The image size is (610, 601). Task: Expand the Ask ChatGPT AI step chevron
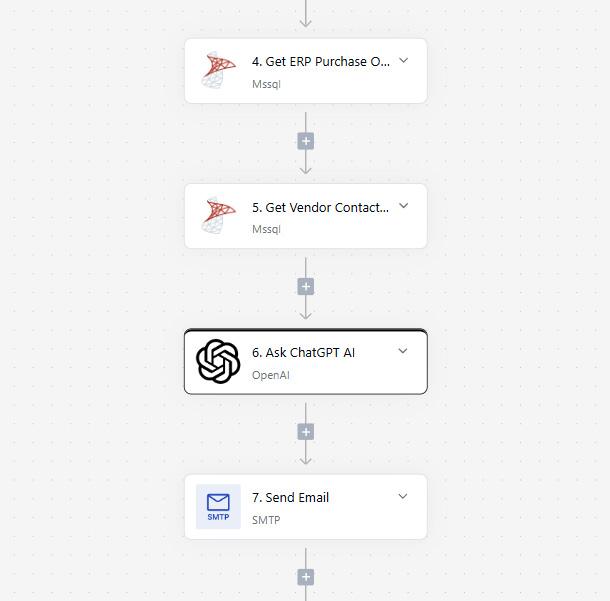[x=403, y=351]
